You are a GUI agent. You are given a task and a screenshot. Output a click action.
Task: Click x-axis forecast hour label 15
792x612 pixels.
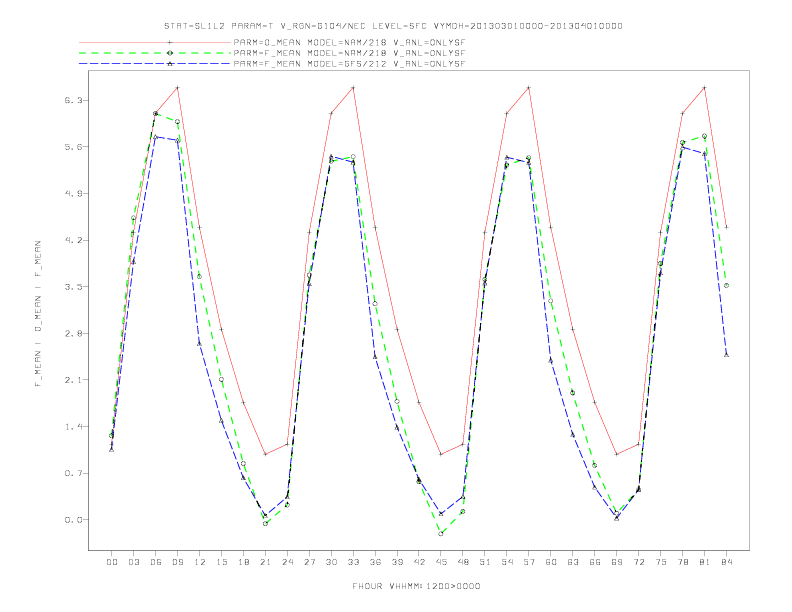click(221, 562)
